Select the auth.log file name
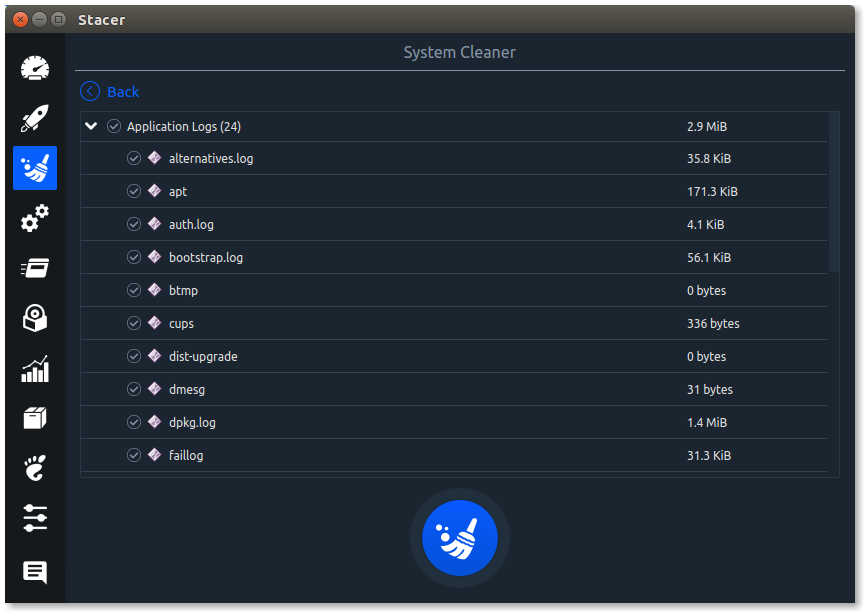 [x=191, y=225]
